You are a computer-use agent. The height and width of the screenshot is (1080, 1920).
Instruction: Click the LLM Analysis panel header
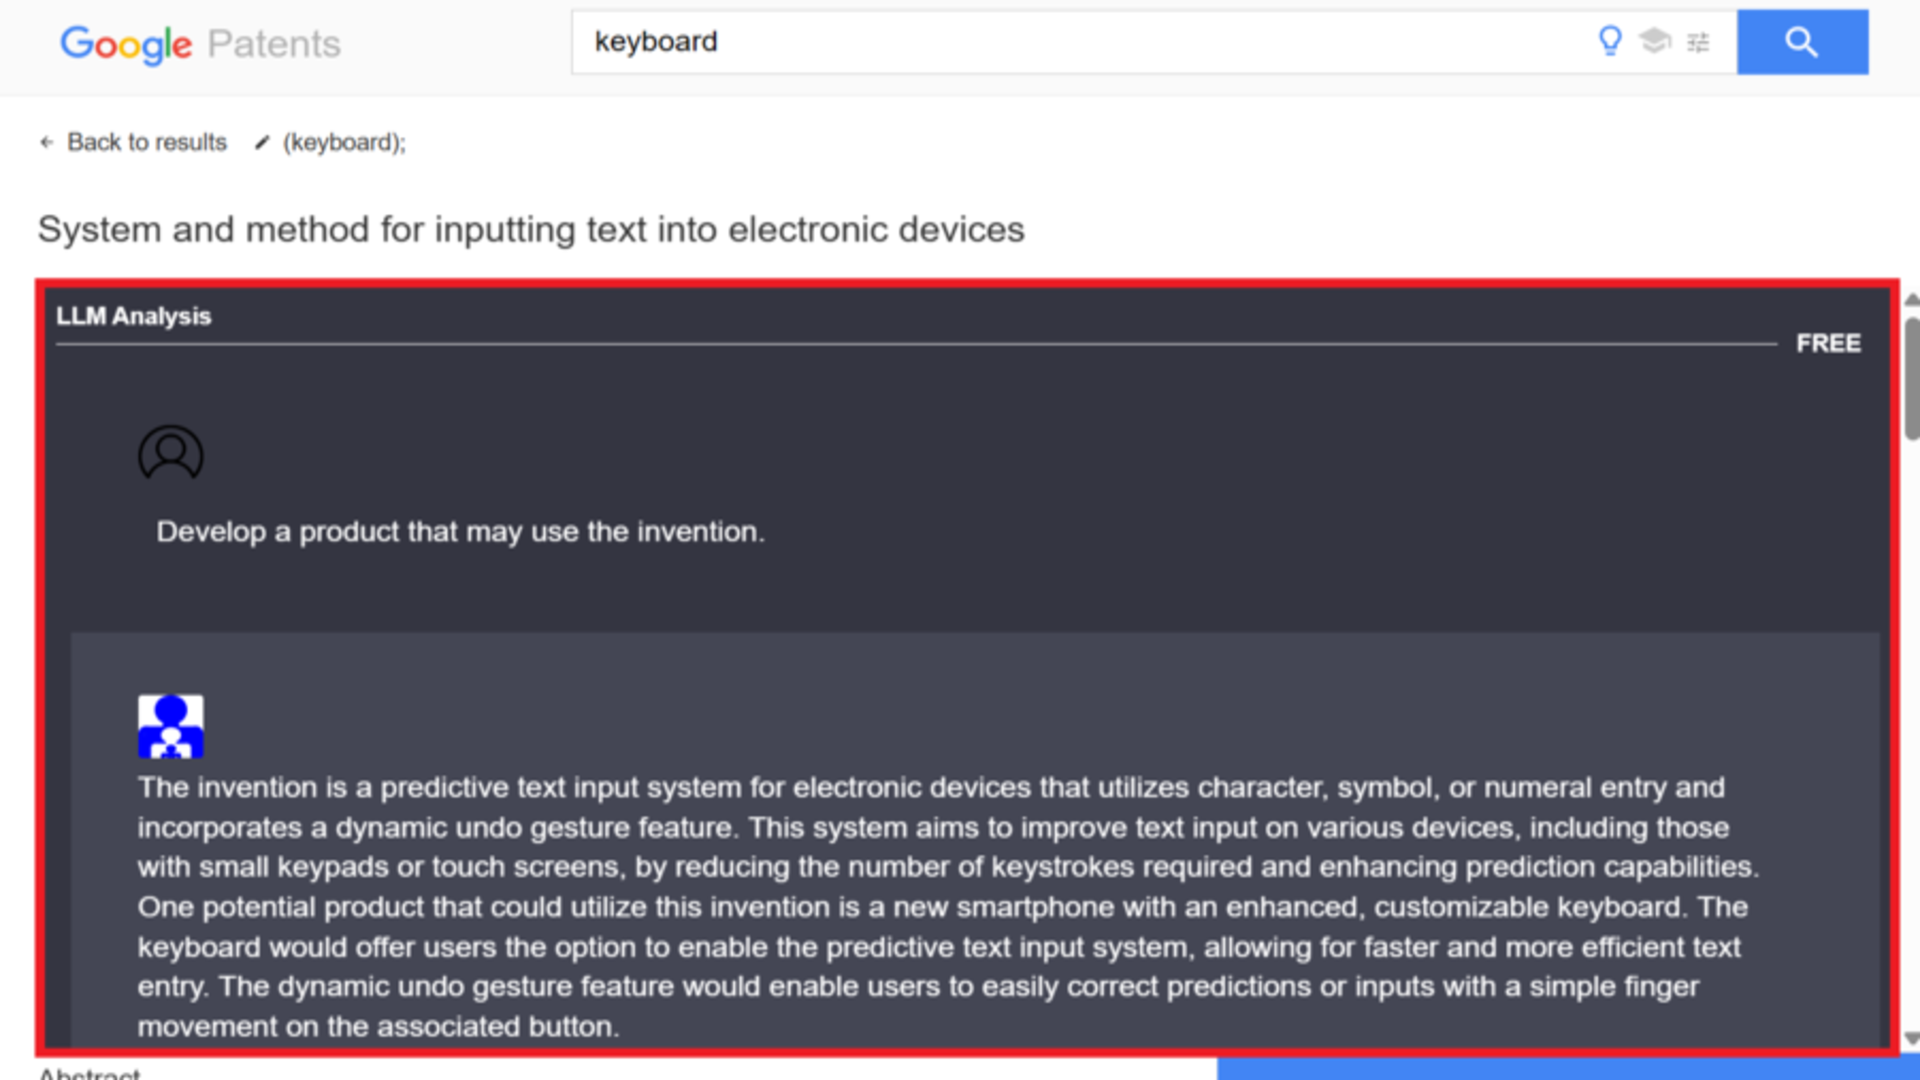(x=134, y=316)
